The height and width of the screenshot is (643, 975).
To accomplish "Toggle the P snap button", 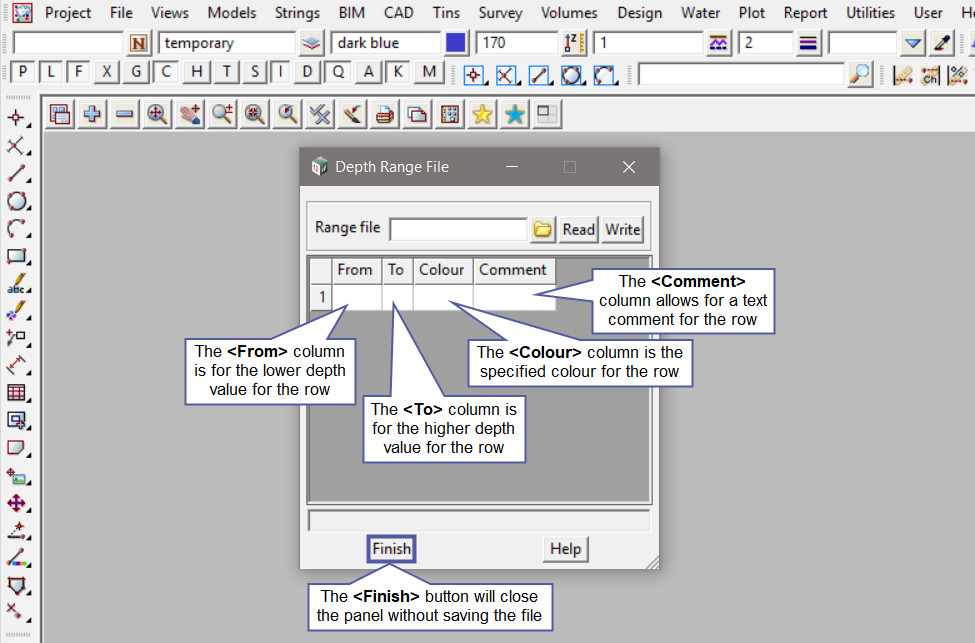I will [x=23, y=72].
